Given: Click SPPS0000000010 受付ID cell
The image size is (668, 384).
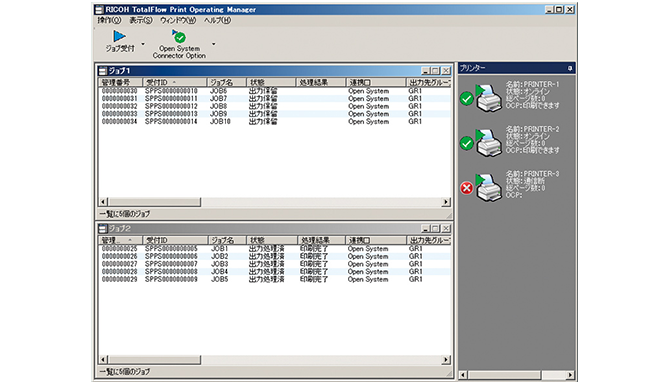Looking at the screenshot, I should click(x=171, y=91).
